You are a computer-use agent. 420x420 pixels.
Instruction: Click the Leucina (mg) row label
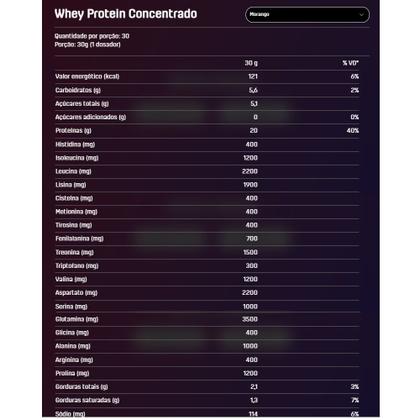click(x=73, y=171)
